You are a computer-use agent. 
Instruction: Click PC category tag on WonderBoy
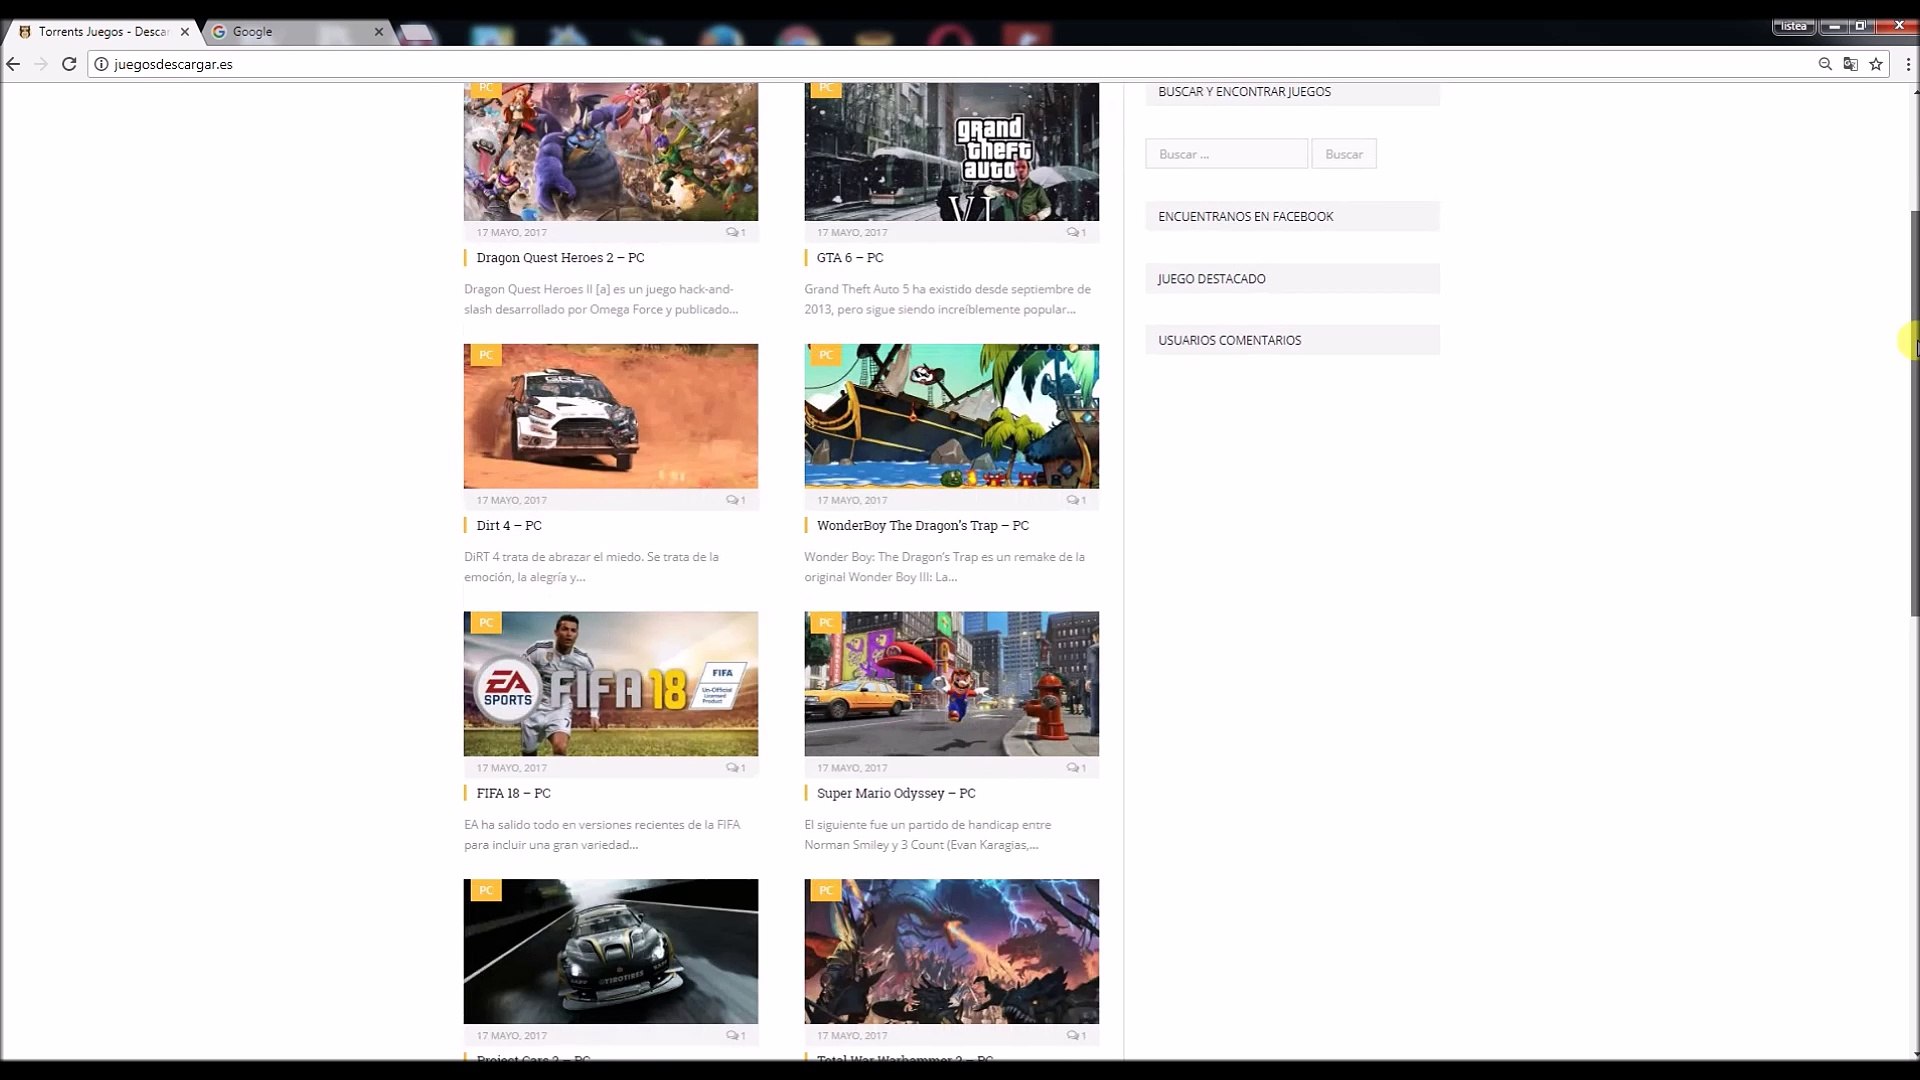pyautogui.click(x=826, y=355)
